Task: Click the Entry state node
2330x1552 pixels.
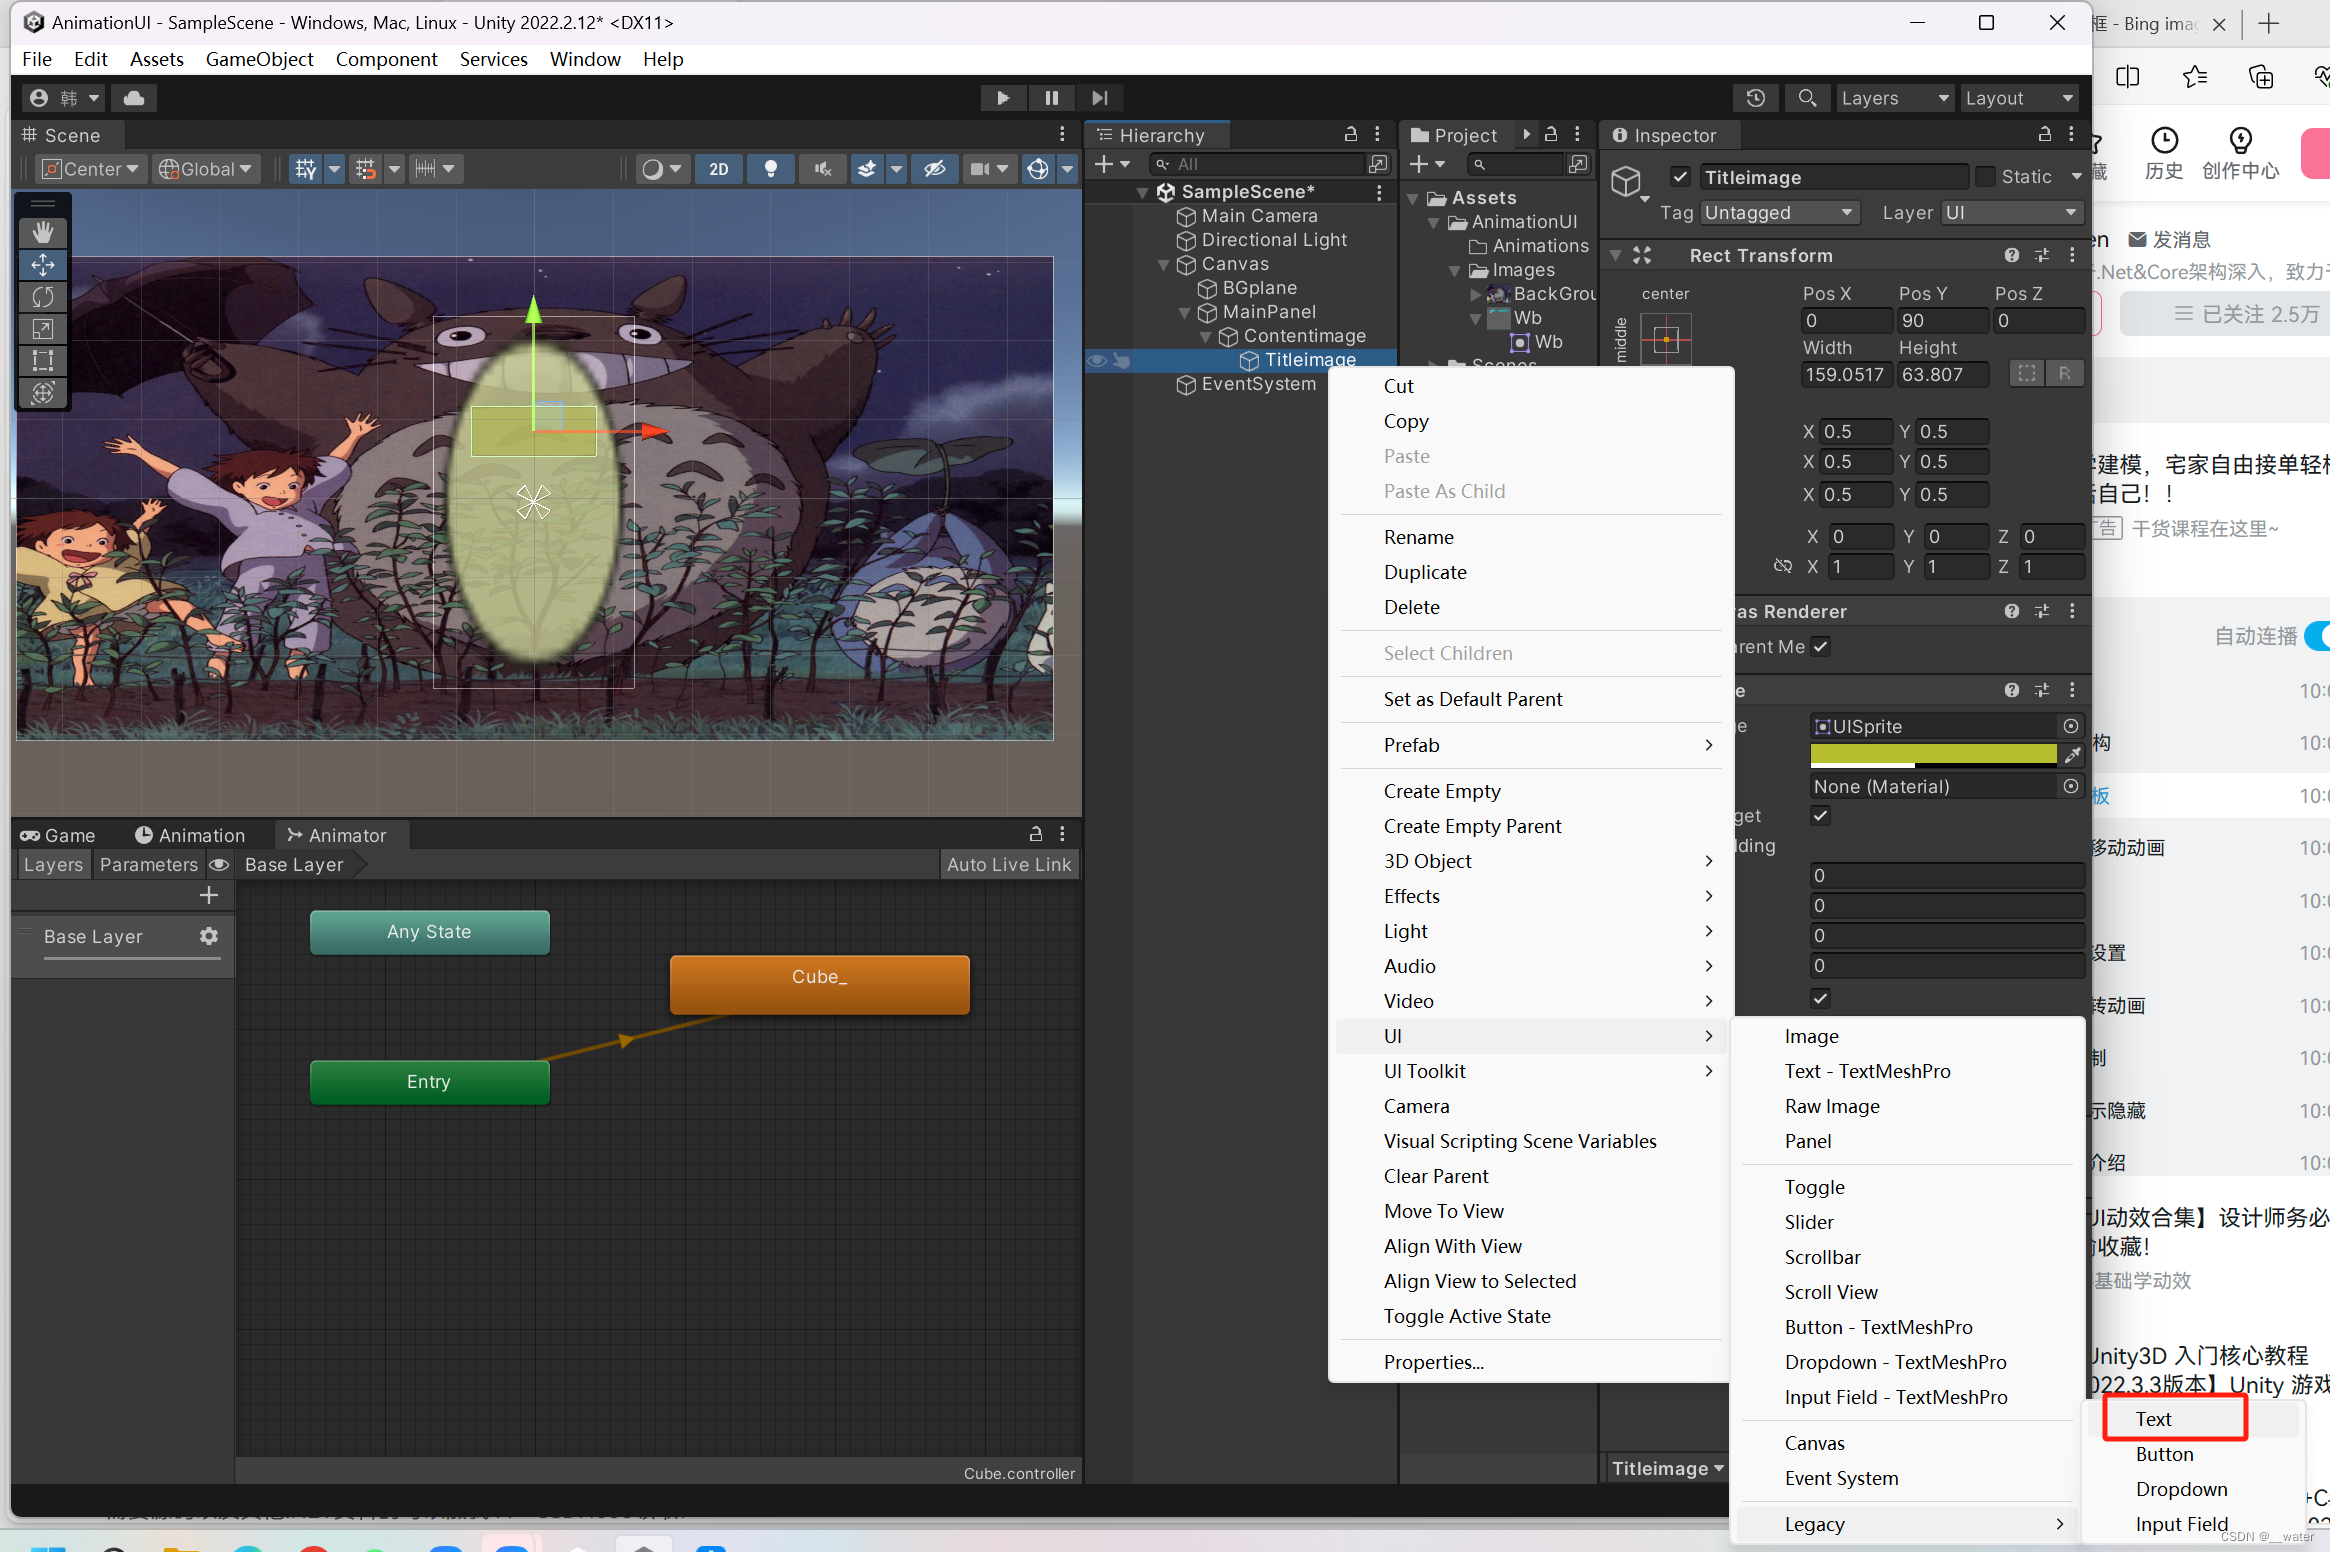Action: [x=429, y=1082]
